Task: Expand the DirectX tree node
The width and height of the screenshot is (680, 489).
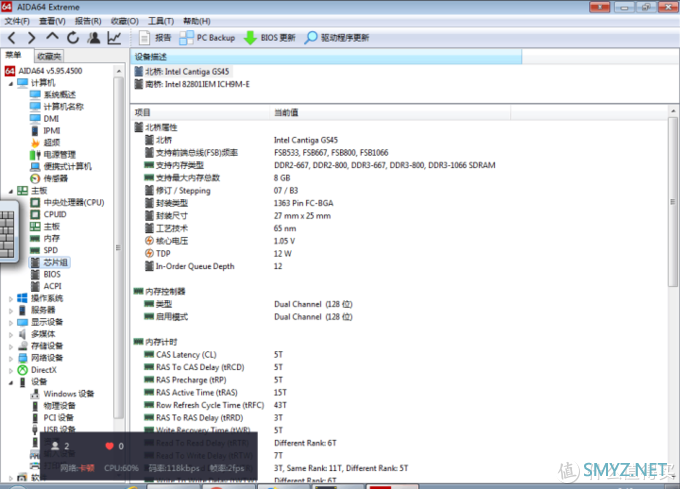Action: click(11, 370)
